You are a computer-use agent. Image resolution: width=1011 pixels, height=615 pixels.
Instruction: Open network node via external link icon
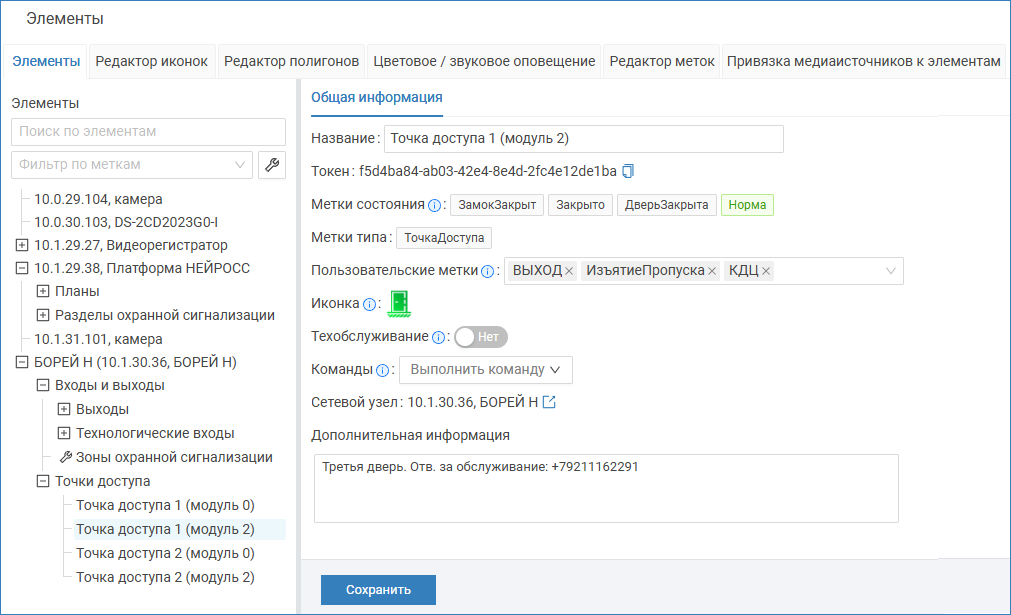pyautogui.click(x=549, y=402)
